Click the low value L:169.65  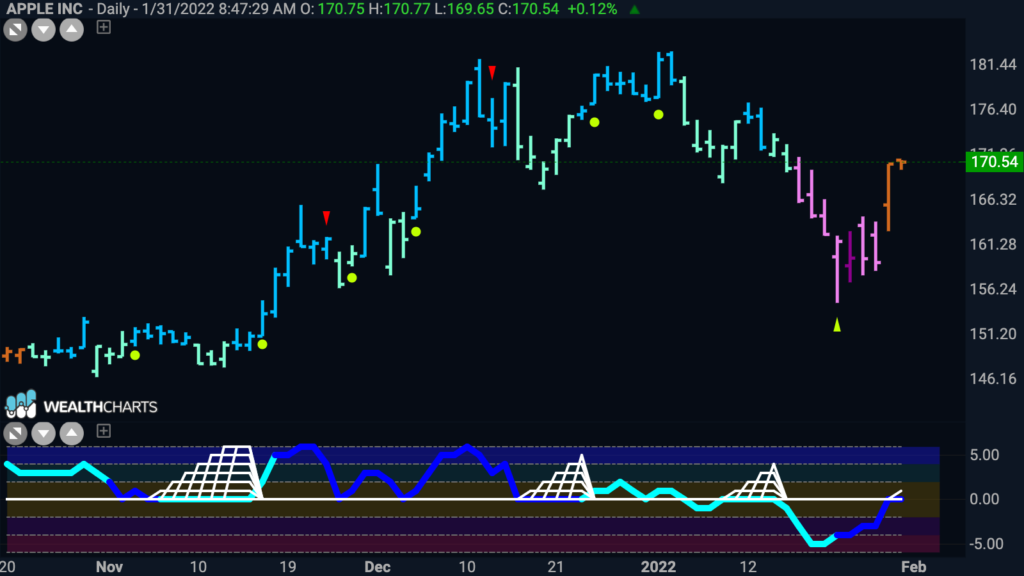tap(464, 9)
